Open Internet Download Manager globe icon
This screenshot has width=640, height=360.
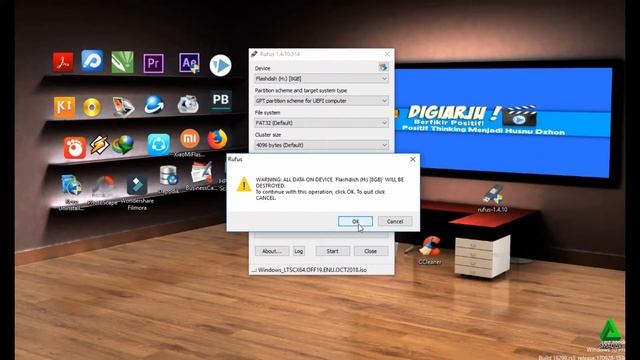[123, 144]
